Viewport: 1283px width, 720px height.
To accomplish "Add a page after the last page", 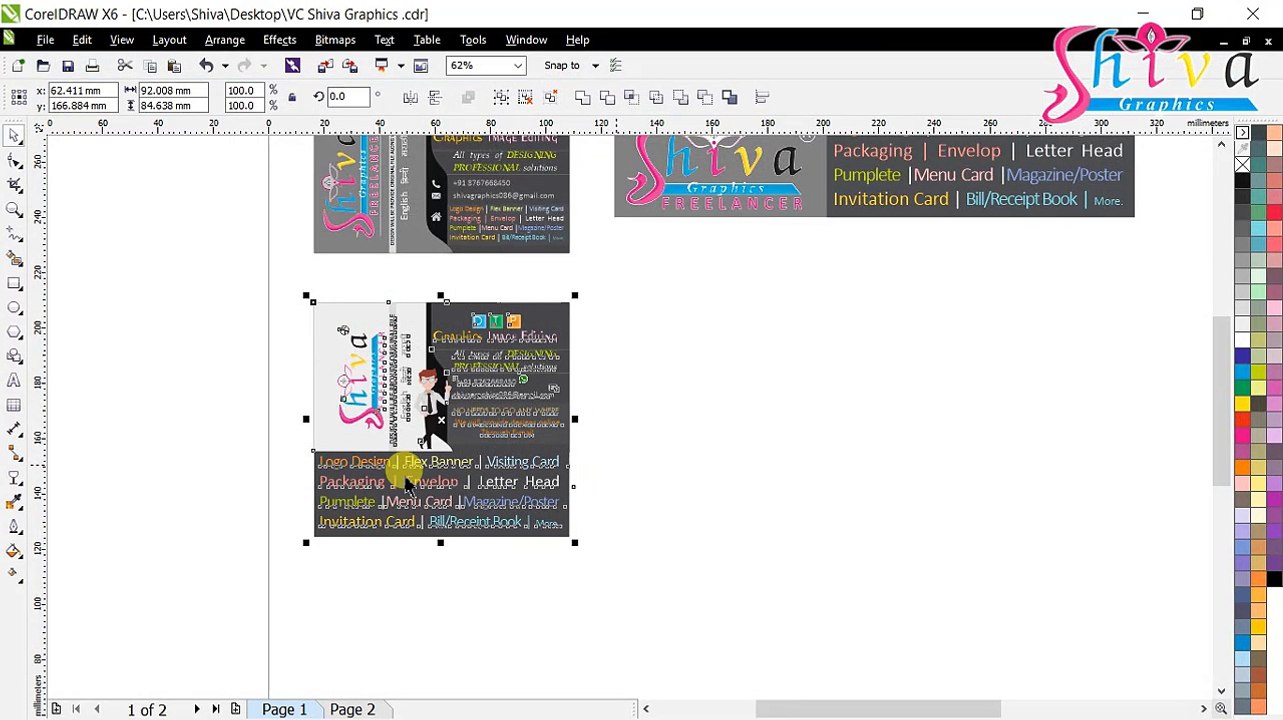I will 235,710.
